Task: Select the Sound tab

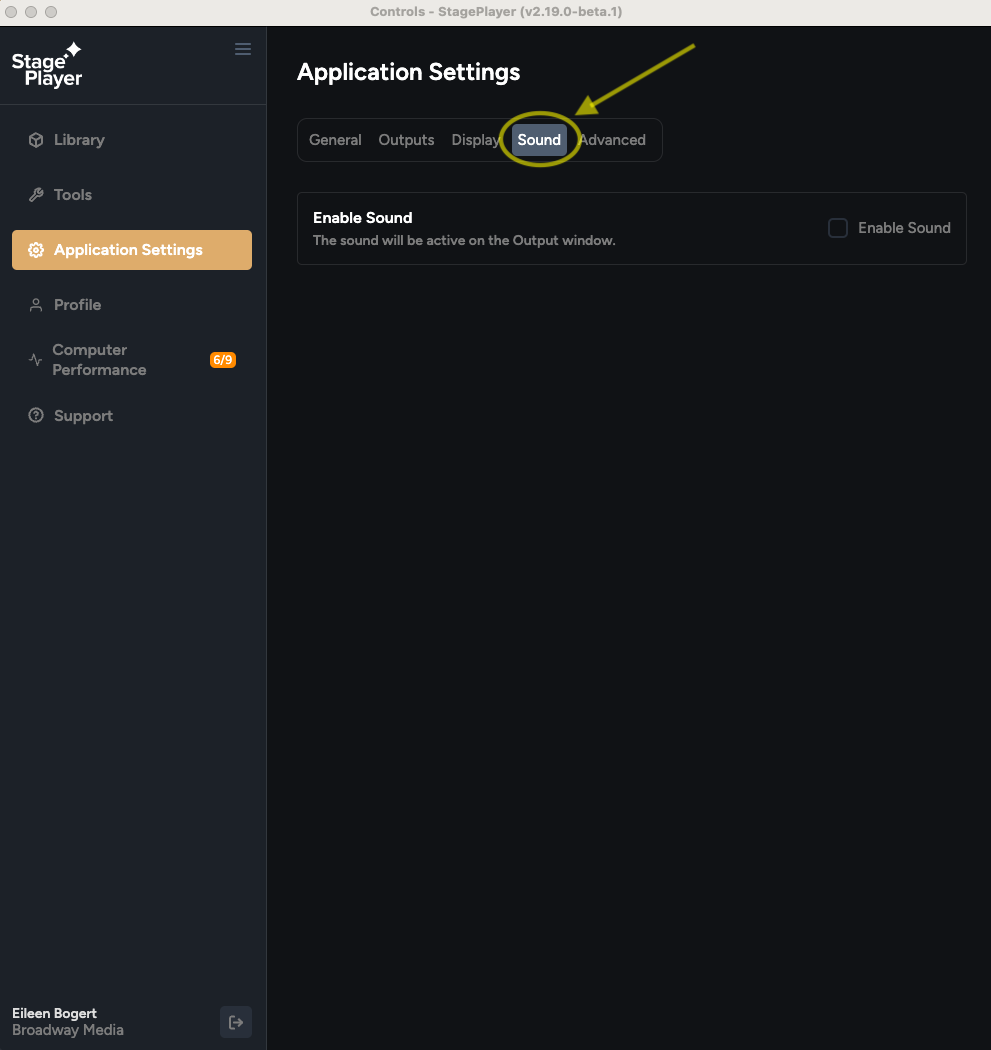Action: click(x=539, y=140)
